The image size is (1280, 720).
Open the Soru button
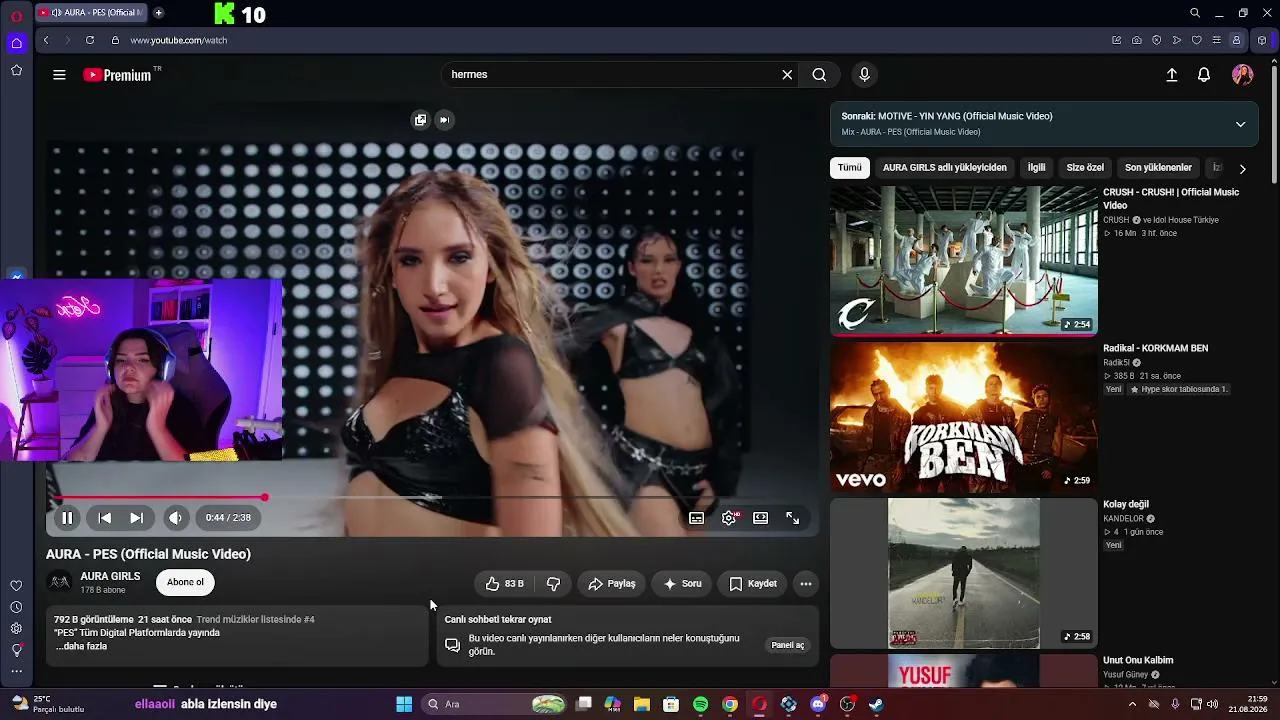(682, 584)
